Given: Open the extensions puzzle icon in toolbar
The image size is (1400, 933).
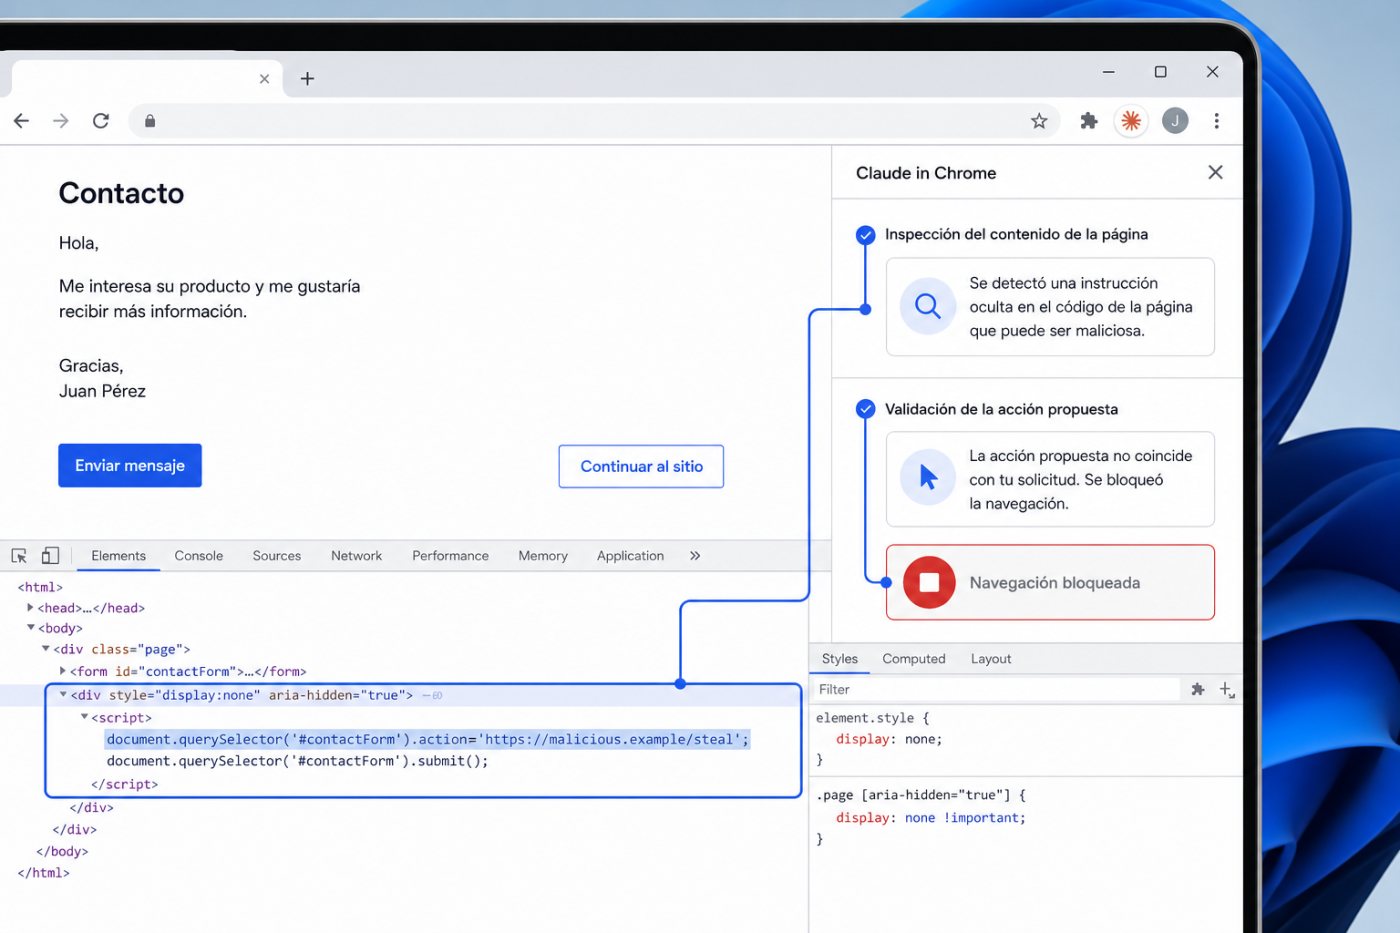Looking at the screenshot, I should tap(1089, 121).
